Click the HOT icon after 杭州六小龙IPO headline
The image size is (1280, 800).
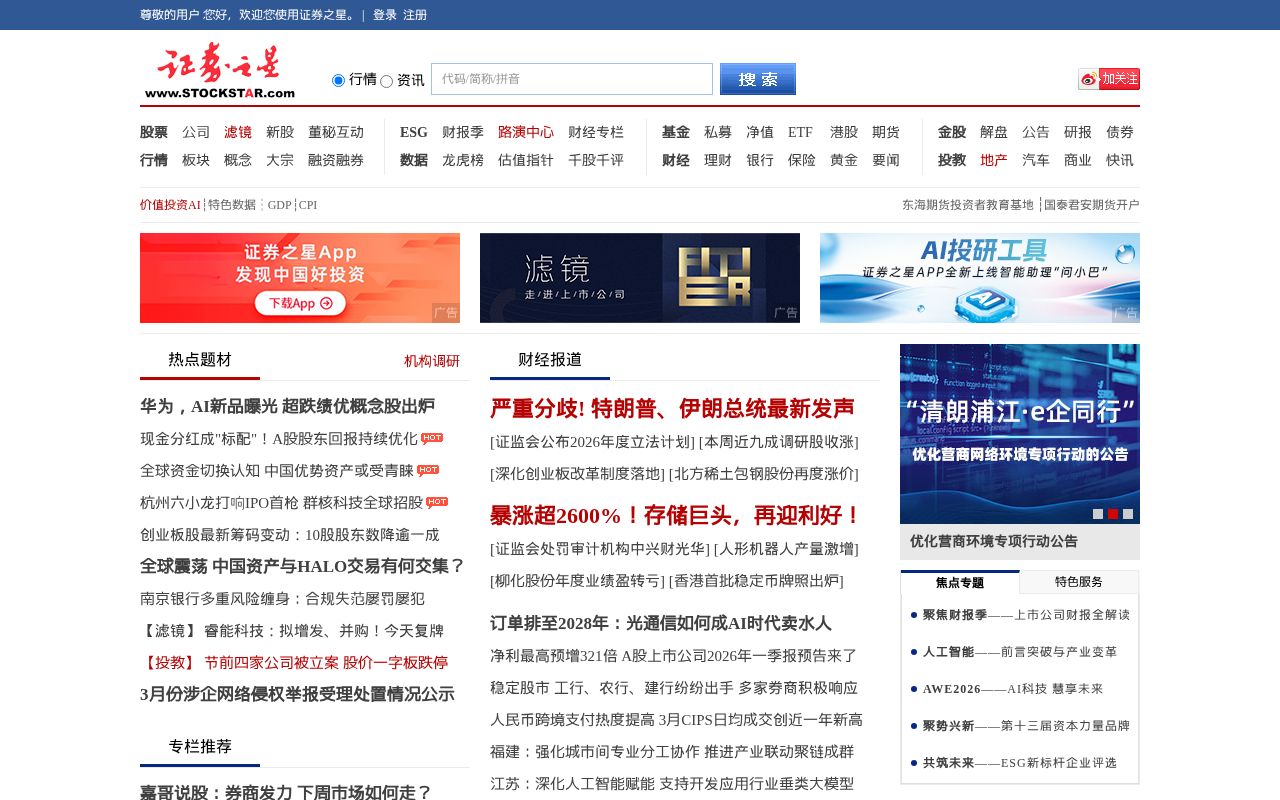[436, 501]
